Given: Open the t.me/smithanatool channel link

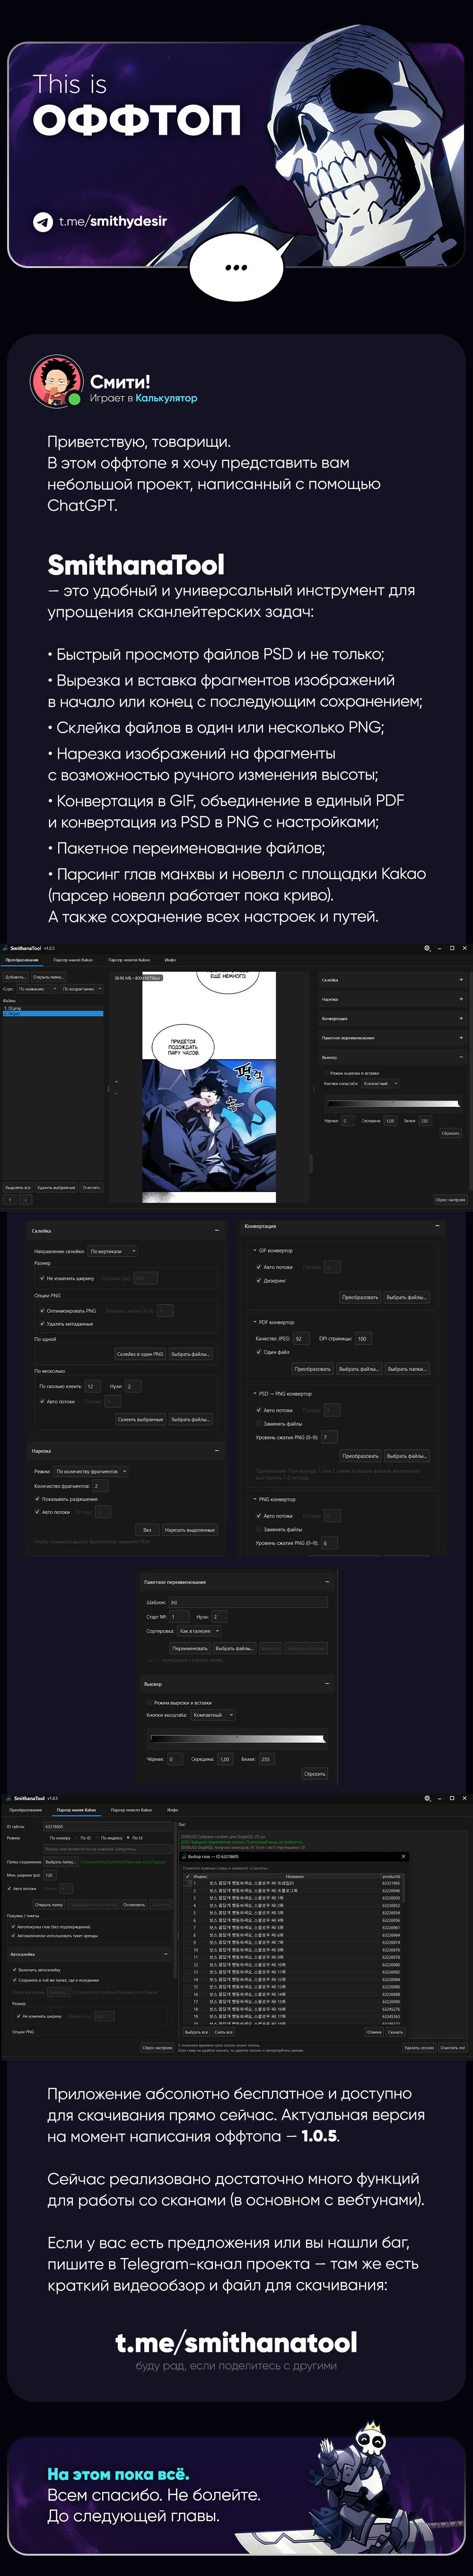Looking at the screenshot, I should [x=236, y=2342].
